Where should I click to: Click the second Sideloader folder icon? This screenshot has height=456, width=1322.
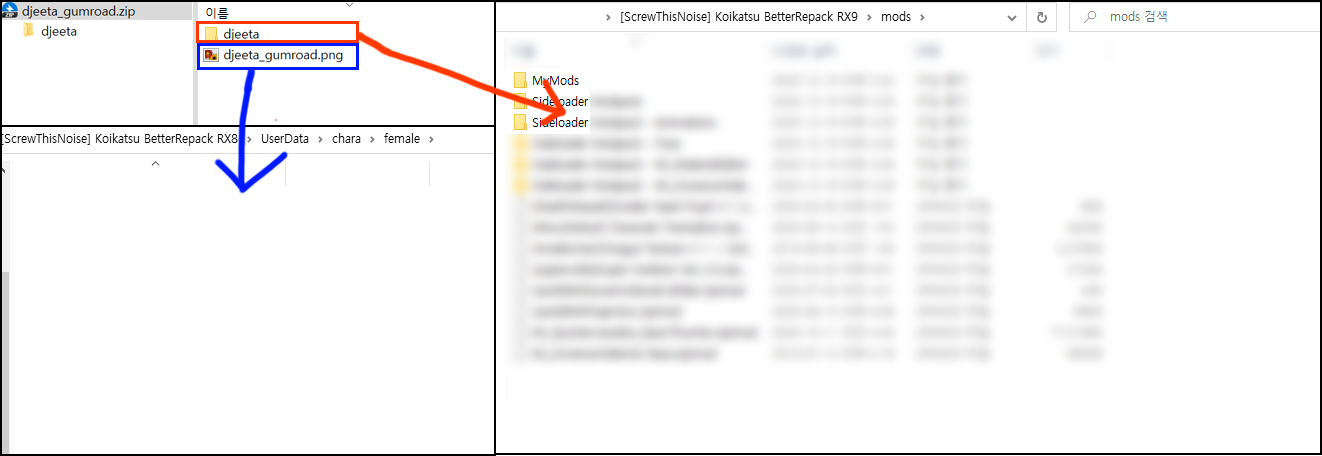click(519, 122)
